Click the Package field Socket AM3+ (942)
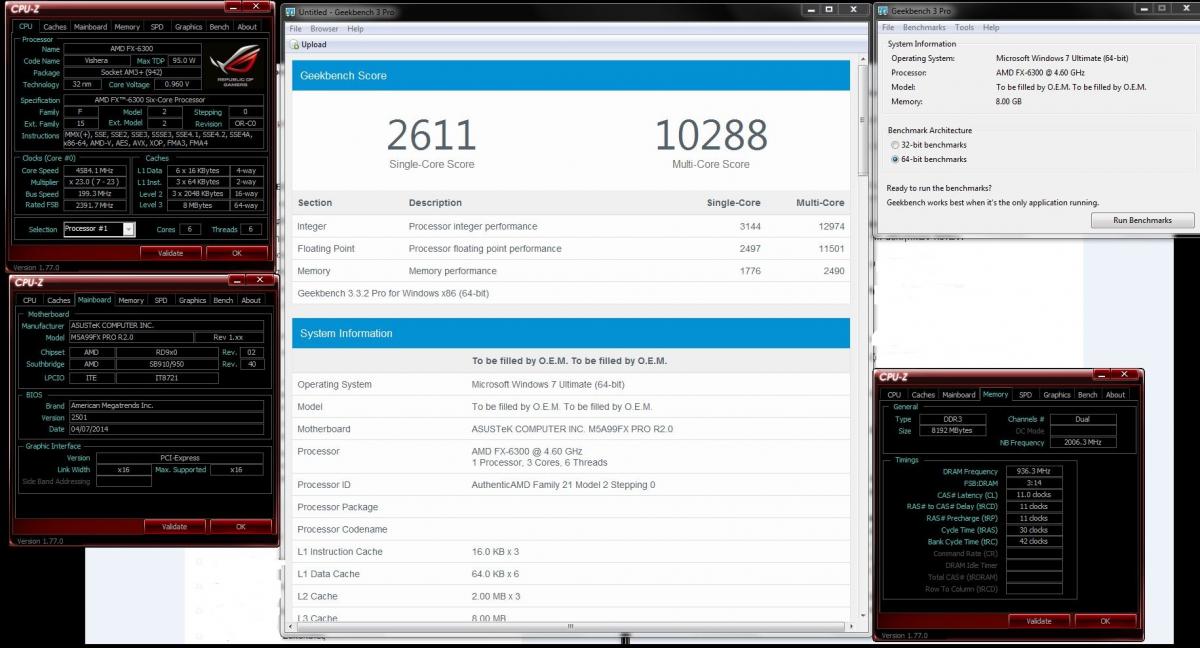 (132, 73)
